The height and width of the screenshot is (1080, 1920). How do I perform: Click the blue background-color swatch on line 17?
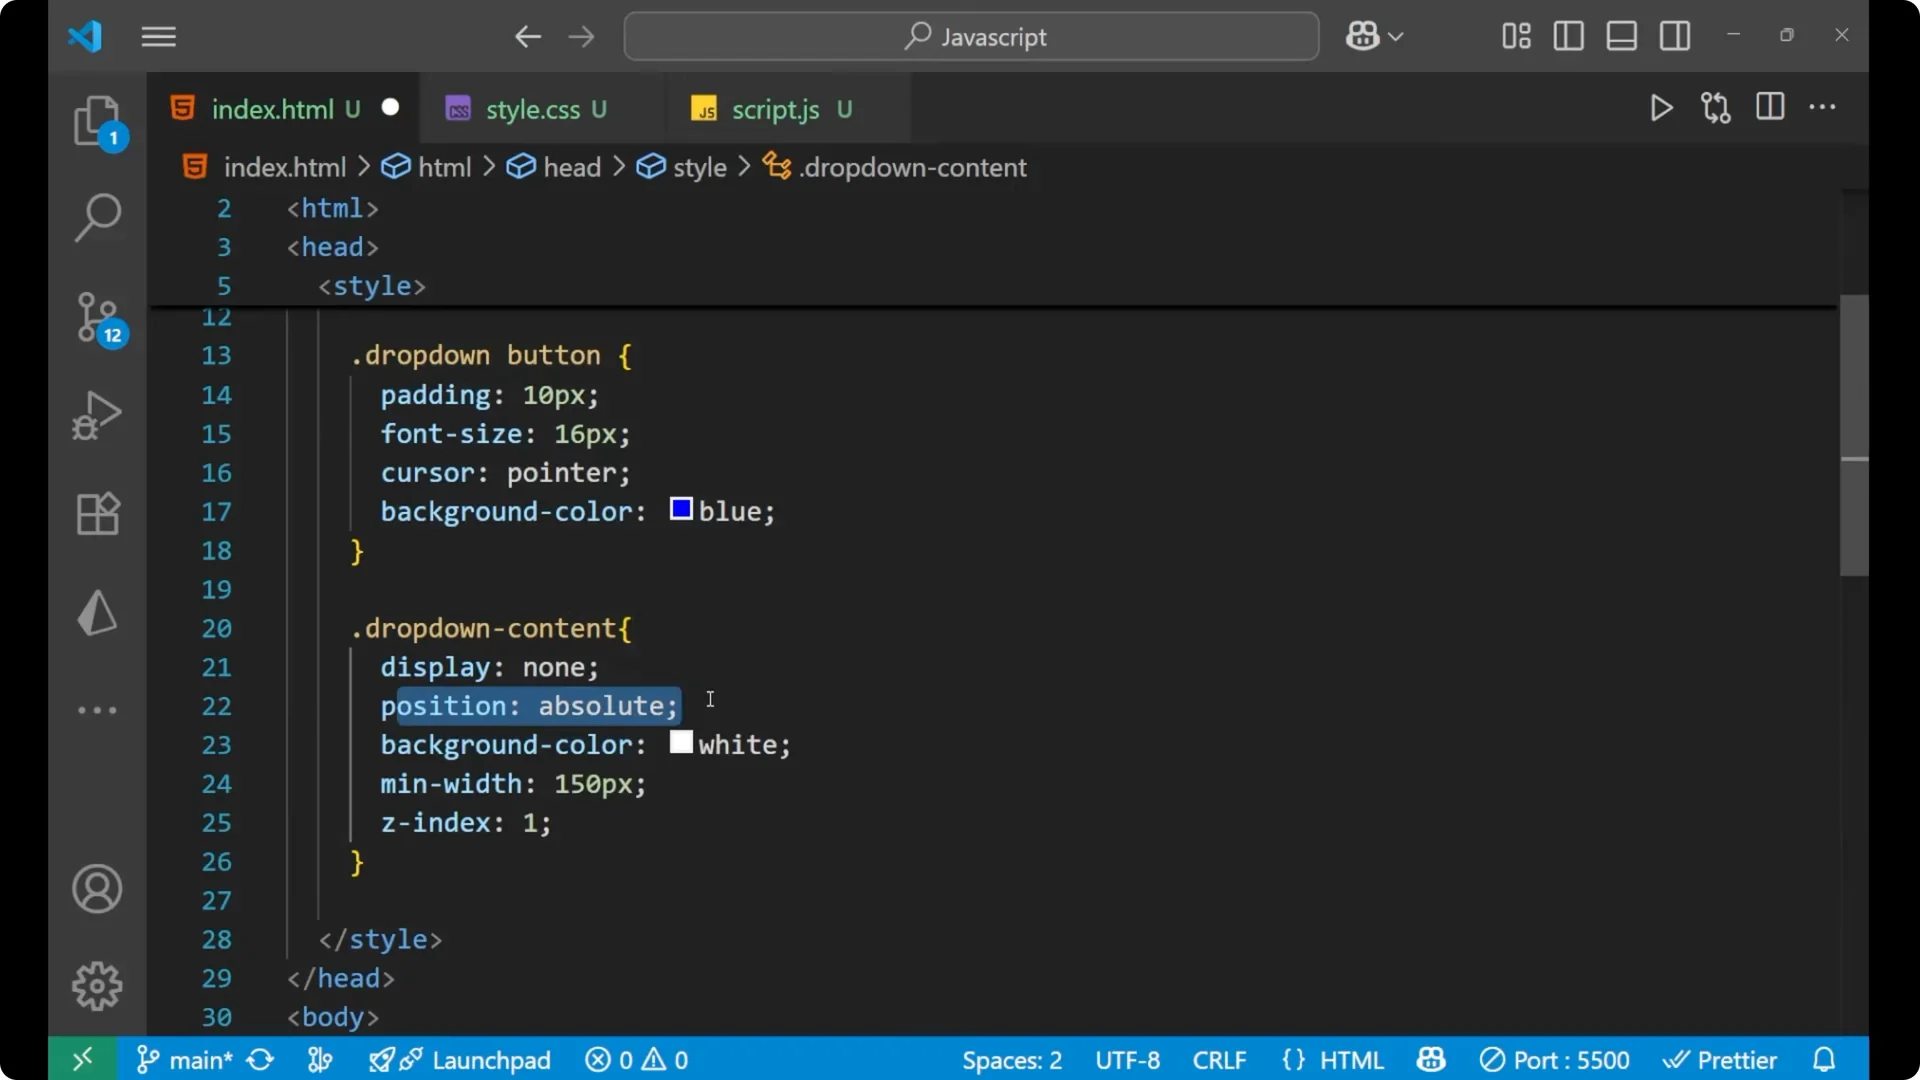680,509
